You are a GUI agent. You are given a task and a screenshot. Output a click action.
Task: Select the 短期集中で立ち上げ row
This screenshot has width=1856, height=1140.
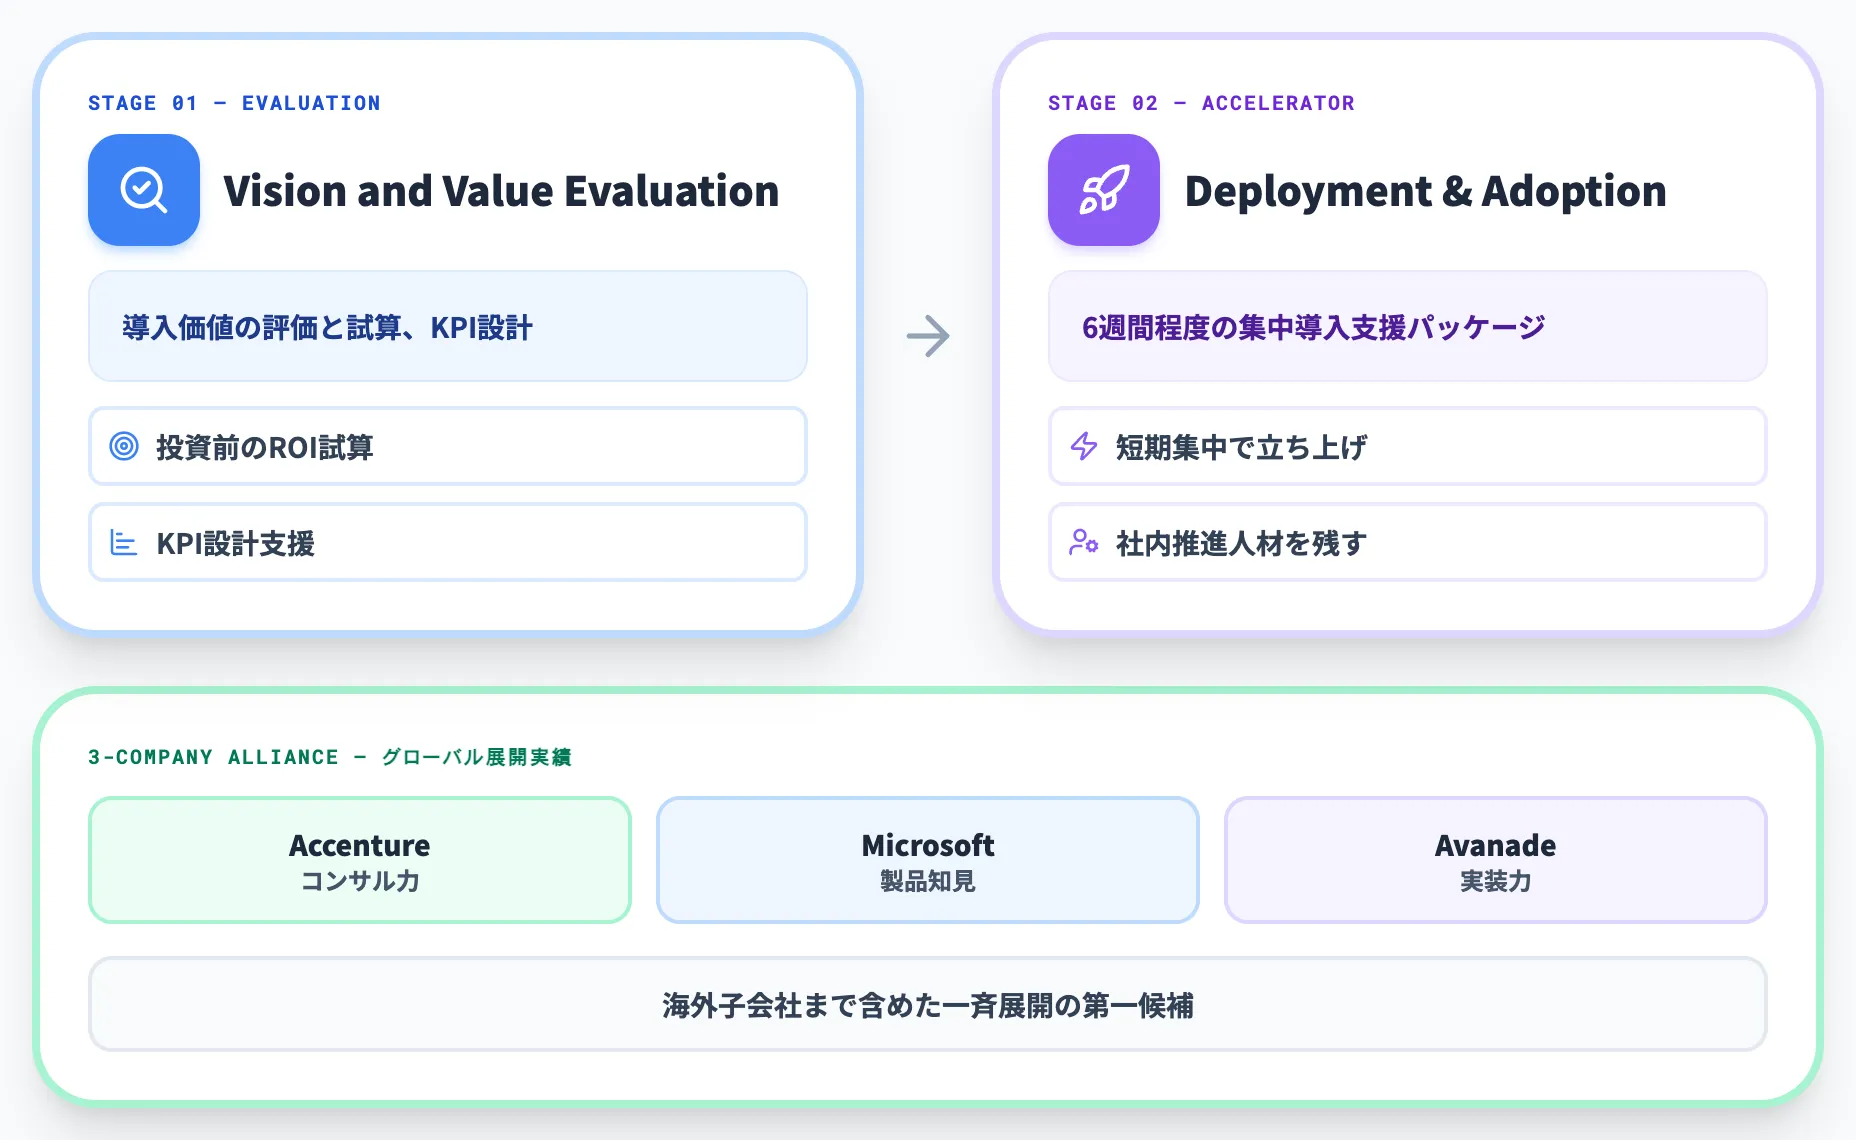click(1408, 446)
